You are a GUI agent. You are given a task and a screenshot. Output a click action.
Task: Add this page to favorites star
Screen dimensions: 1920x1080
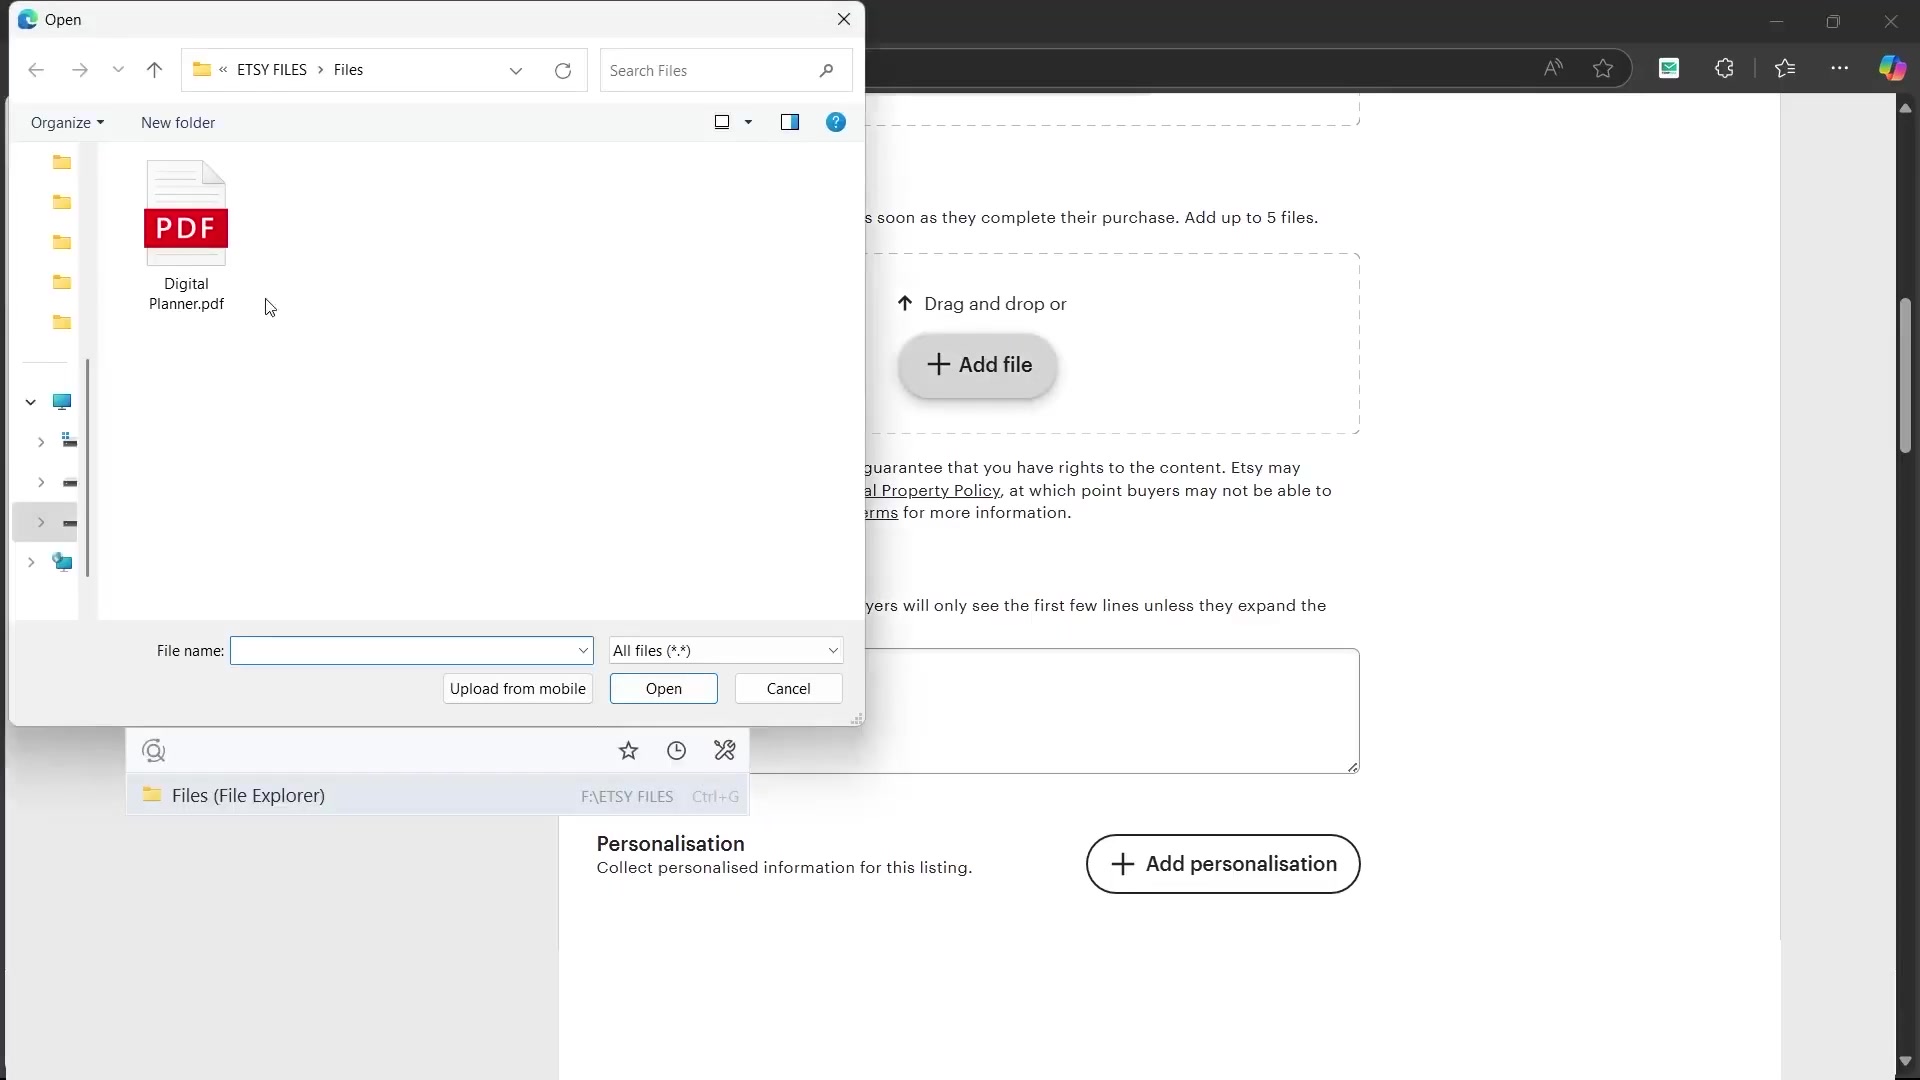[x=1603, y=68]
